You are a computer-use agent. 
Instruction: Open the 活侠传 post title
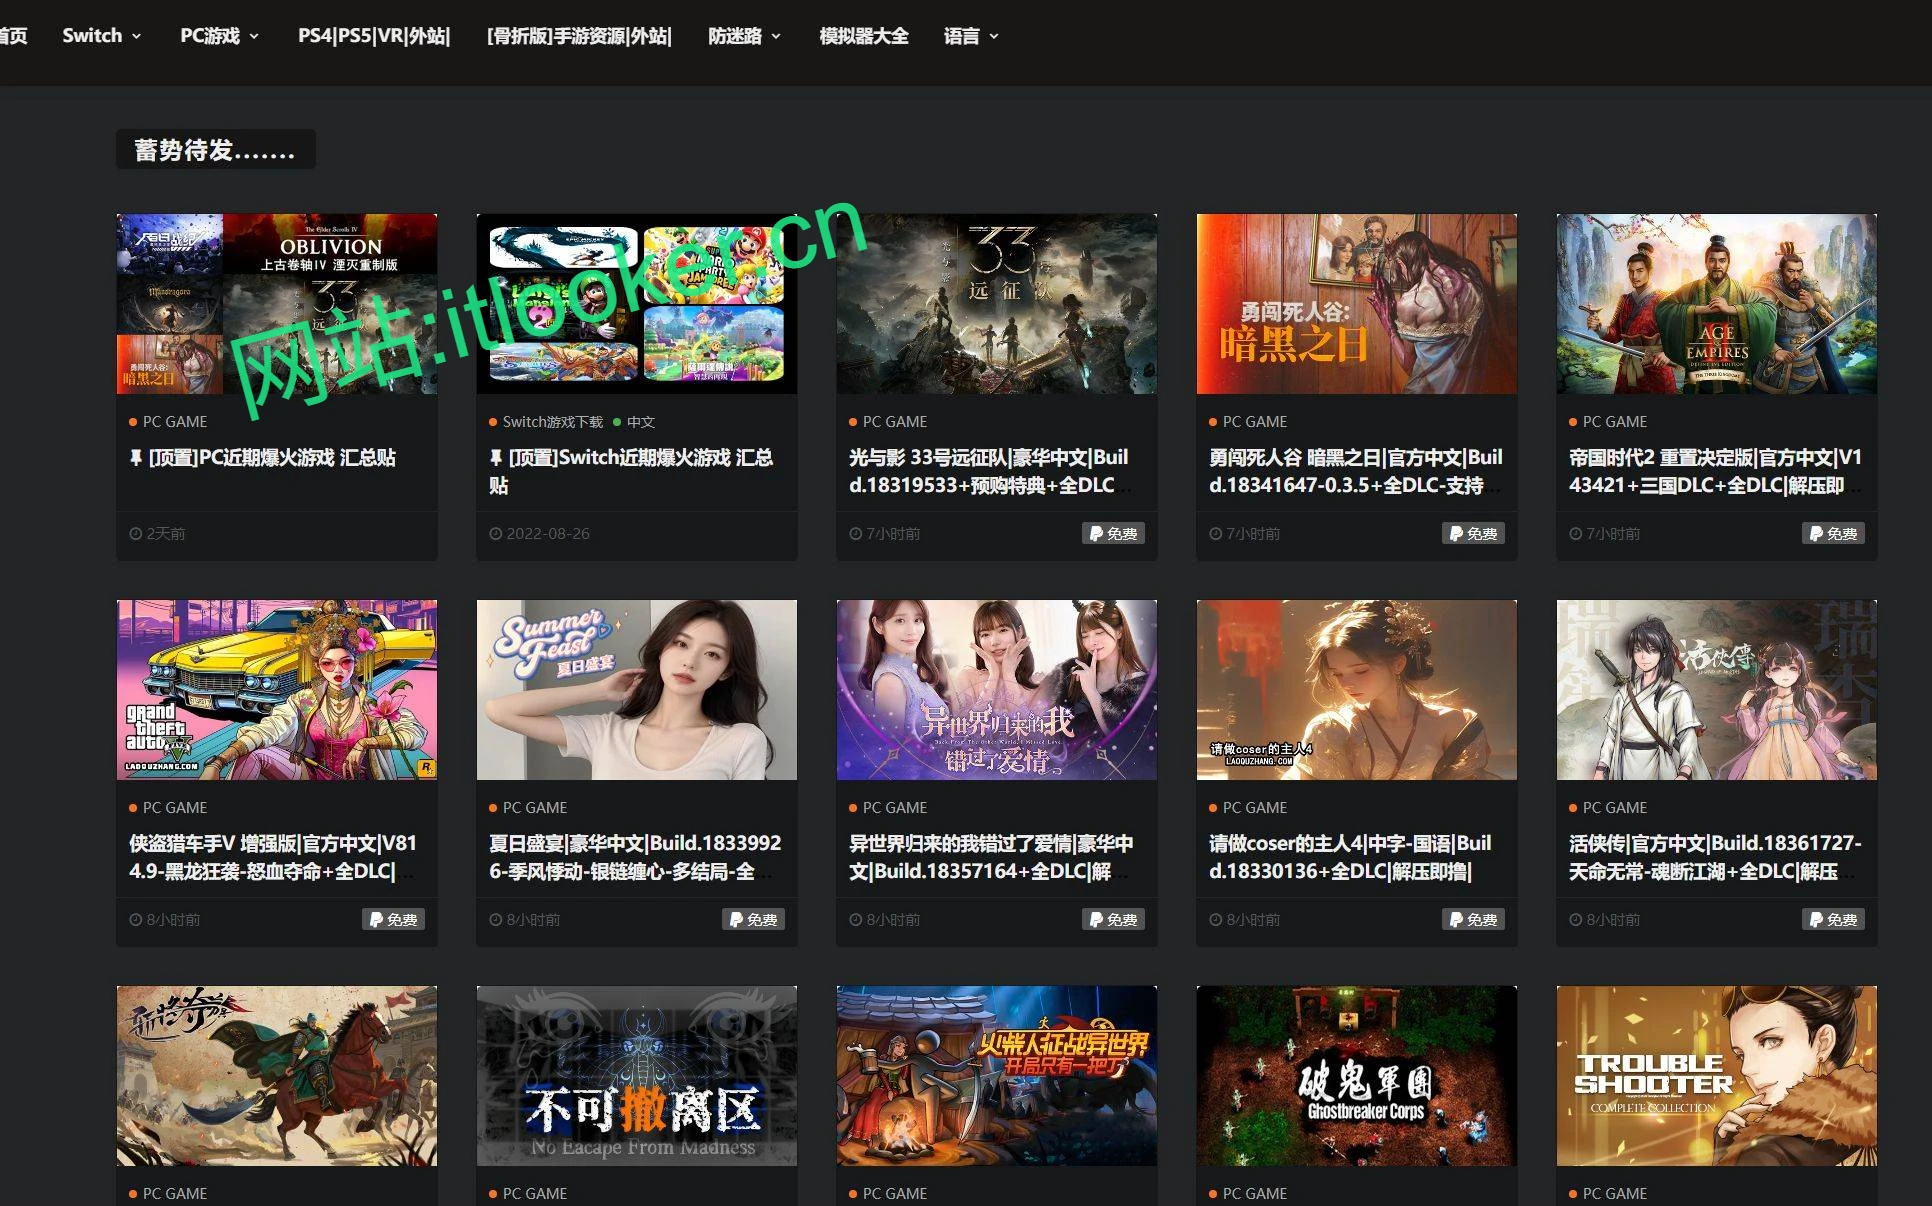click(1715, 857)
